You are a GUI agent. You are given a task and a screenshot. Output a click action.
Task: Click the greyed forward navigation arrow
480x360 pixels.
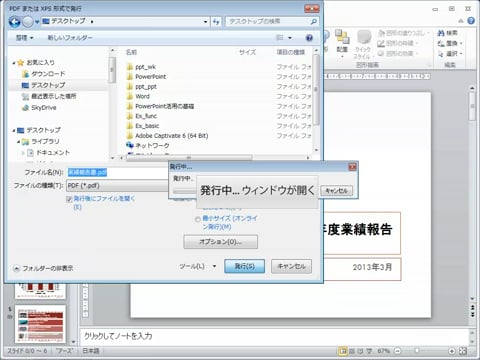click(28, 22)
